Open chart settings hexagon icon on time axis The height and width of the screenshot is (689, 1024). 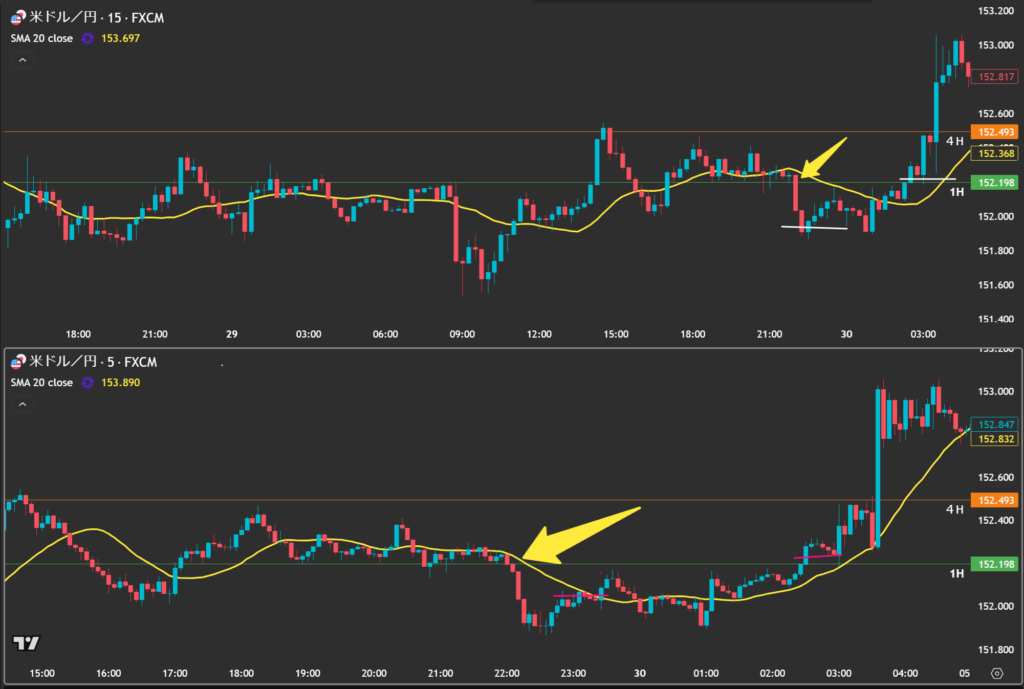click(x=997, y=673)
